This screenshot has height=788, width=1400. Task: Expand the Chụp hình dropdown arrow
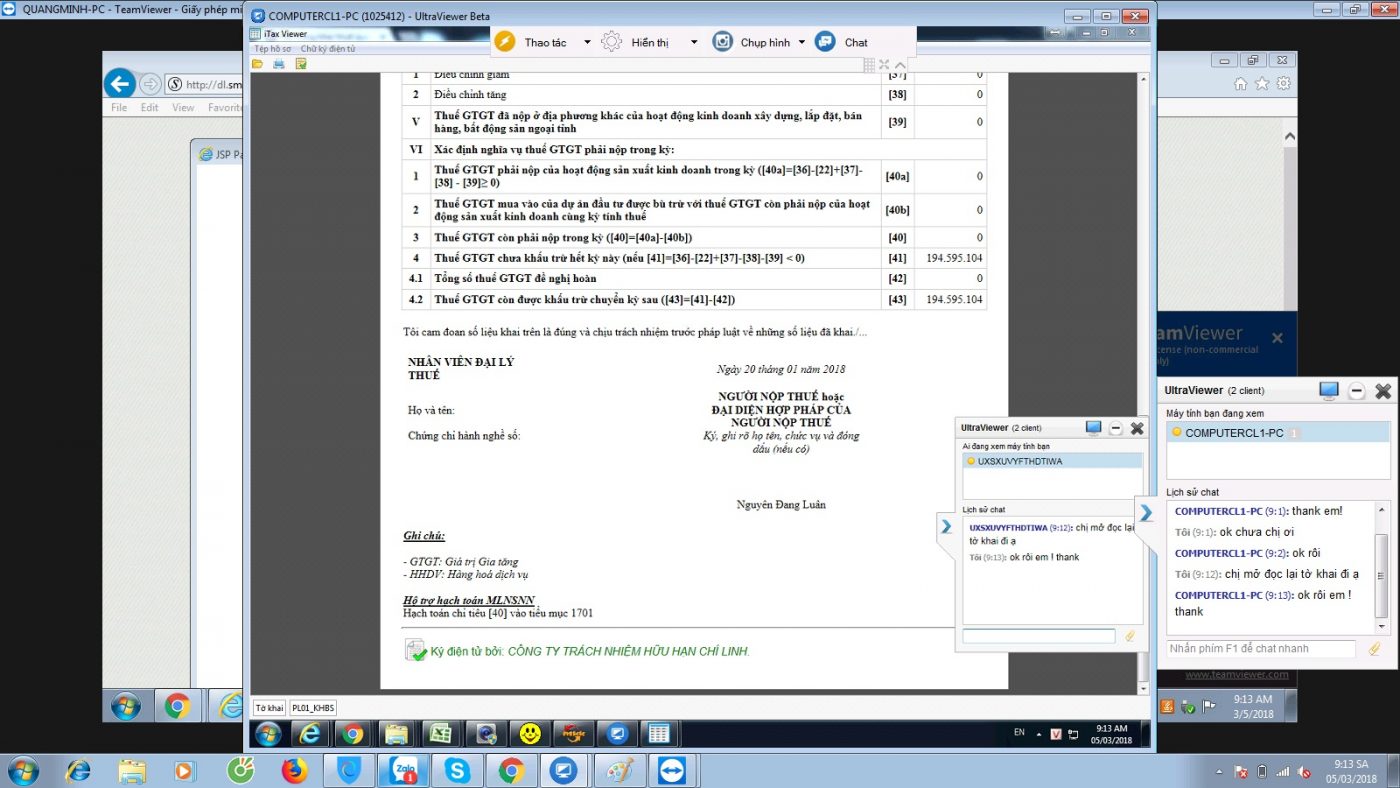tap(802, 42)
